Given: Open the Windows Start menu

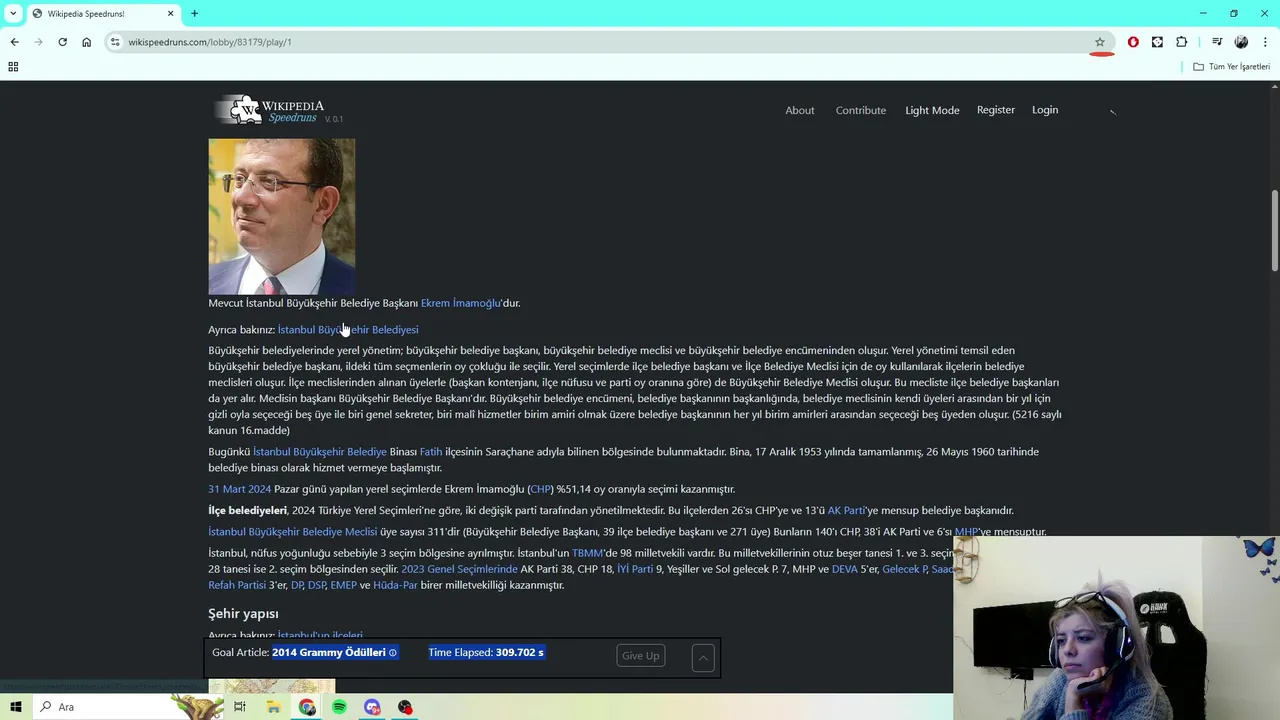Looking at the screenshot, I should click(15, 707).
